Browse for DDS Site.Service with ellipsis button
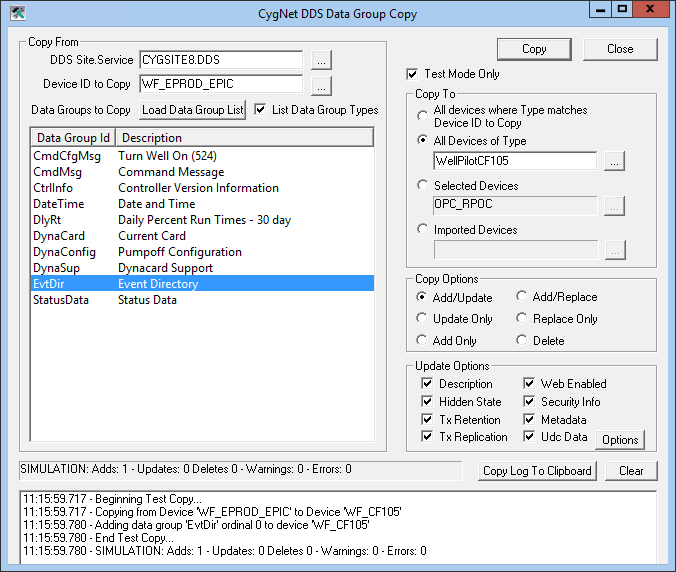This screenshot has height=572, width=676. [321, 60]
